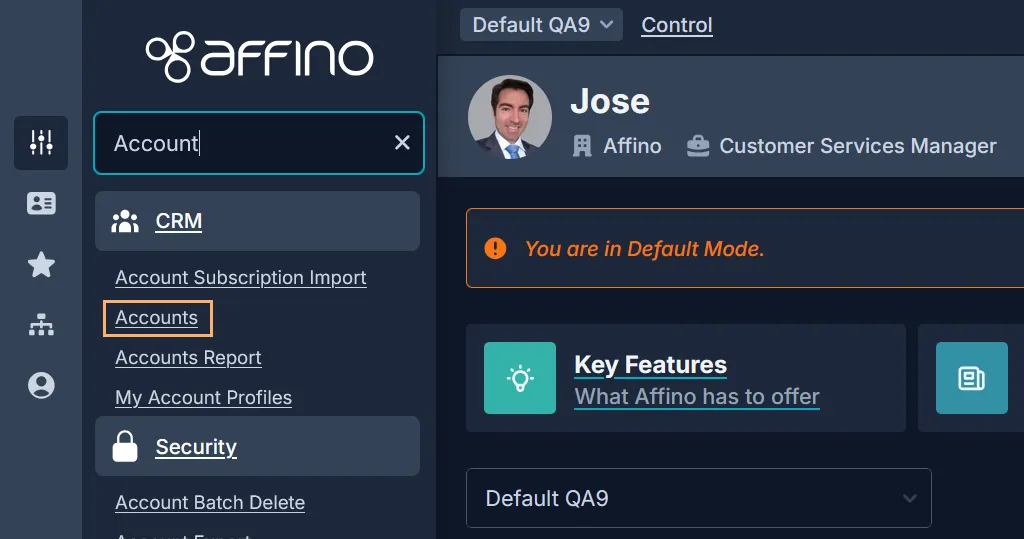This screenshot has height=539, width=1024.
Task: Open the Default QA9 dropdown at top
Action: coord(541,25)
